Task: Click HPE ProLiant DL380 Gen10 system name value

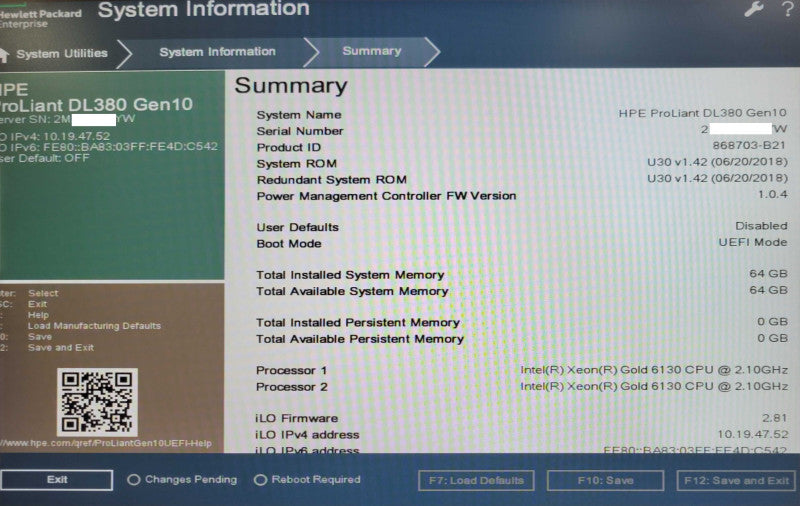Action: click(x=703, y=113)
